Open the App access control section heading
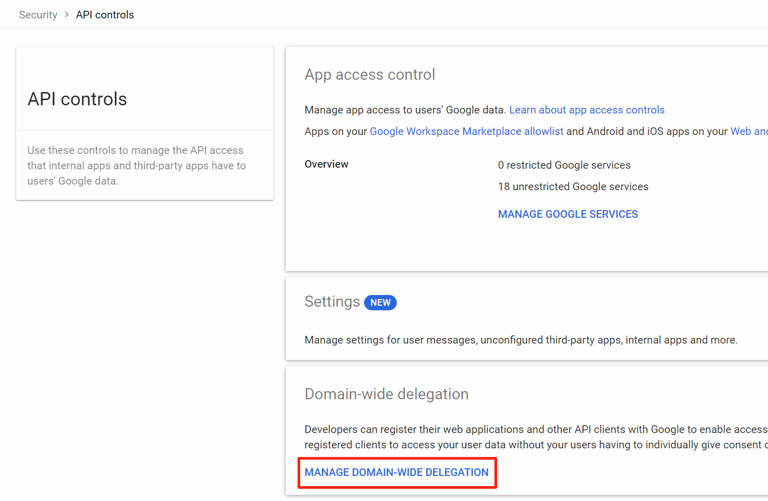768x501 pixels. pos(369,75)
